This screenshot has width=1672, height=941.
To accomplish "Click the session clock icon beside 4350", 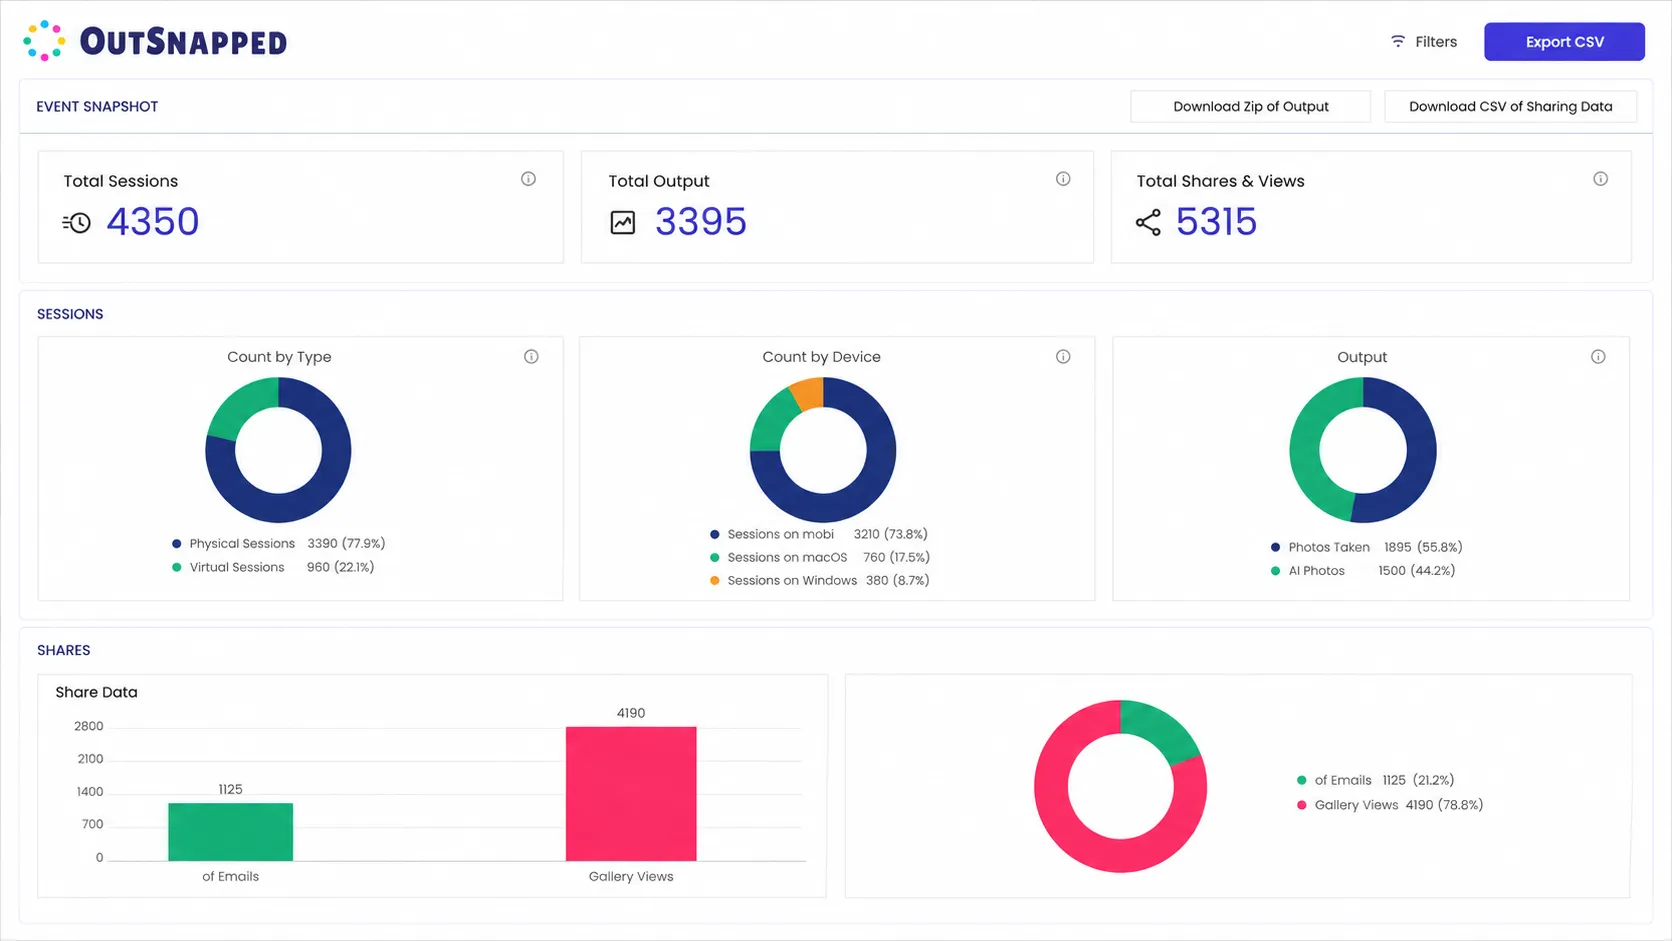I will click(77, 222).
